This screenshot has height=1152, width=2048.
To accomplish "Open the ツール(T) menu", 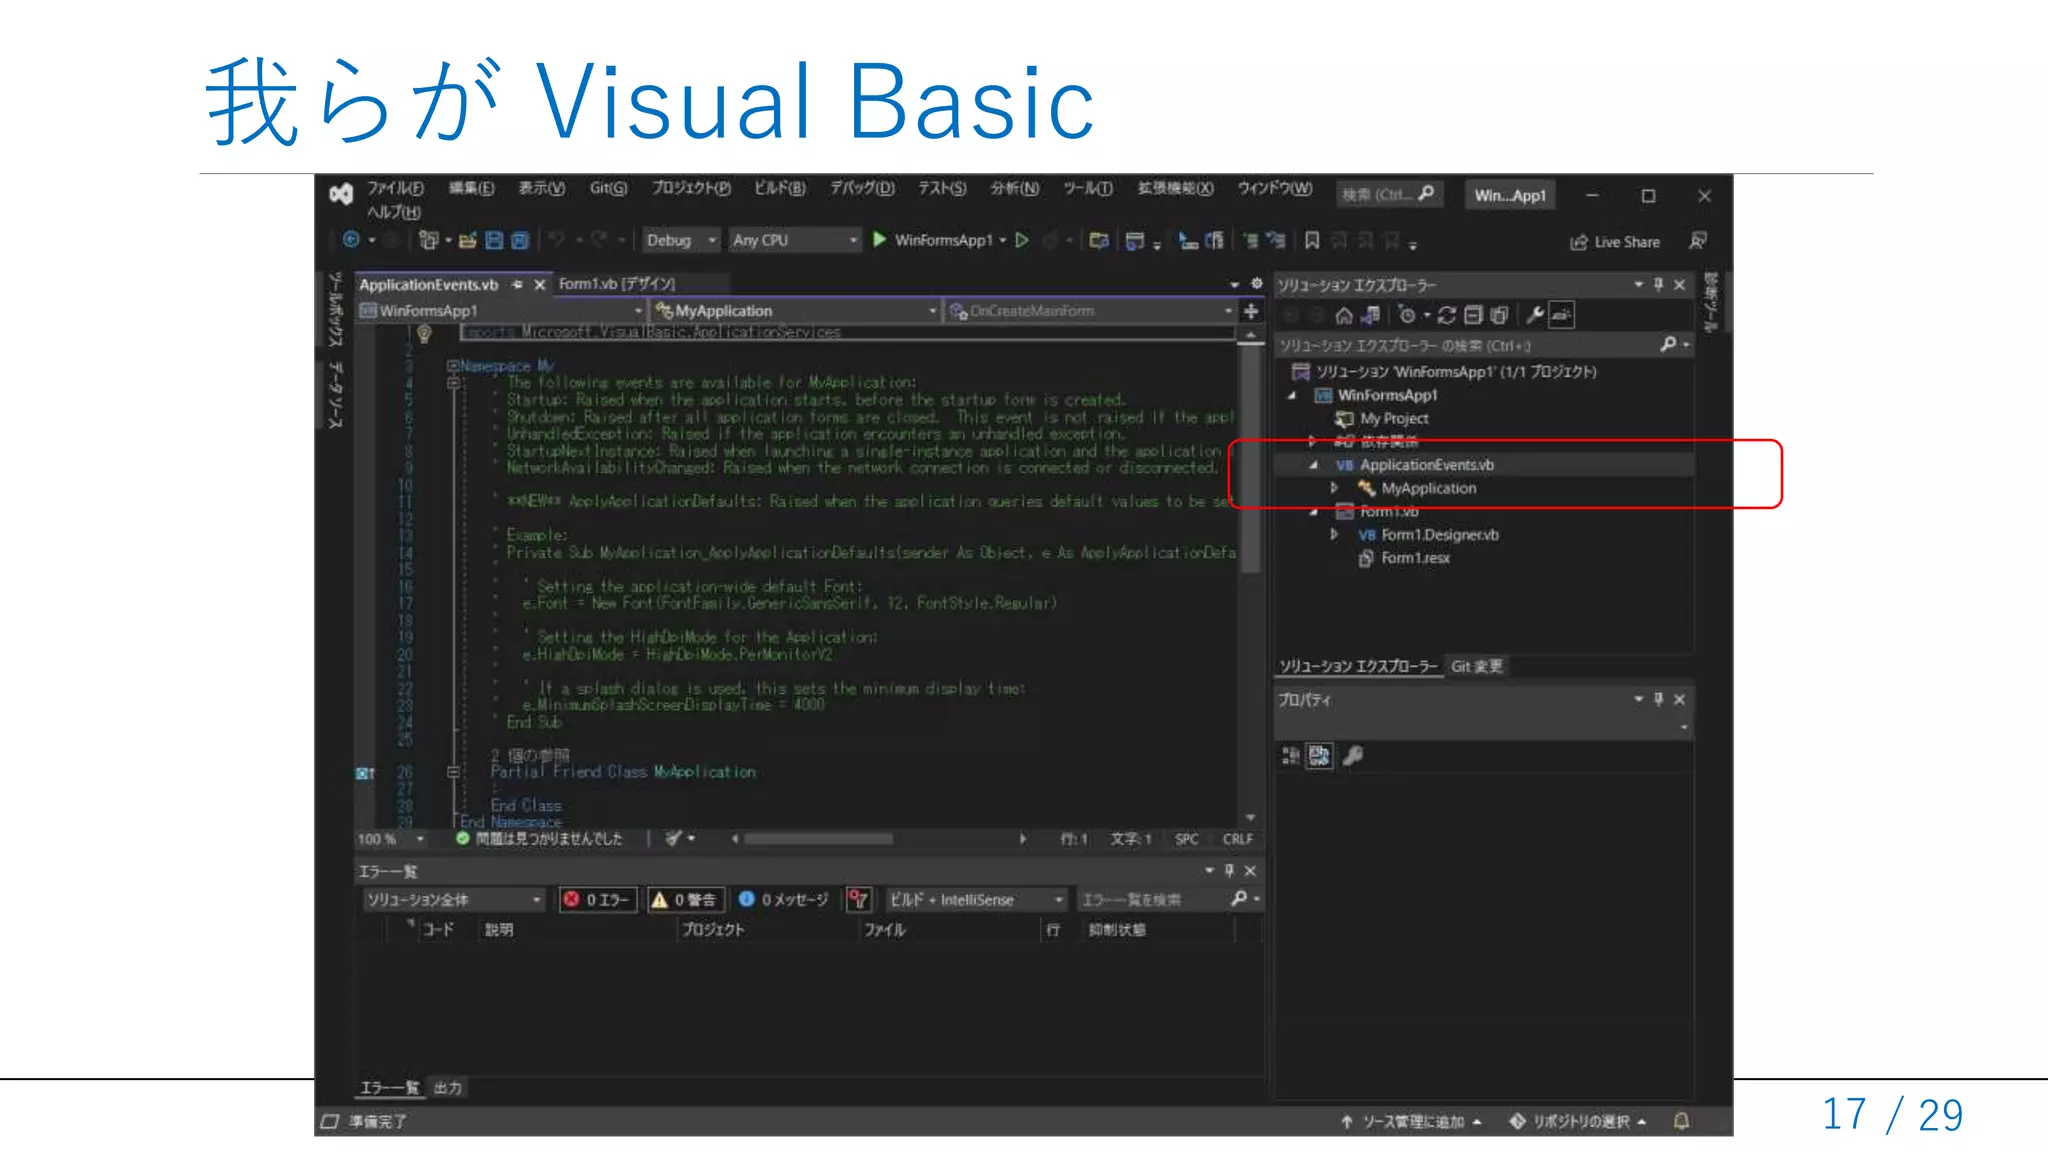I will [x=1087, y=188].
